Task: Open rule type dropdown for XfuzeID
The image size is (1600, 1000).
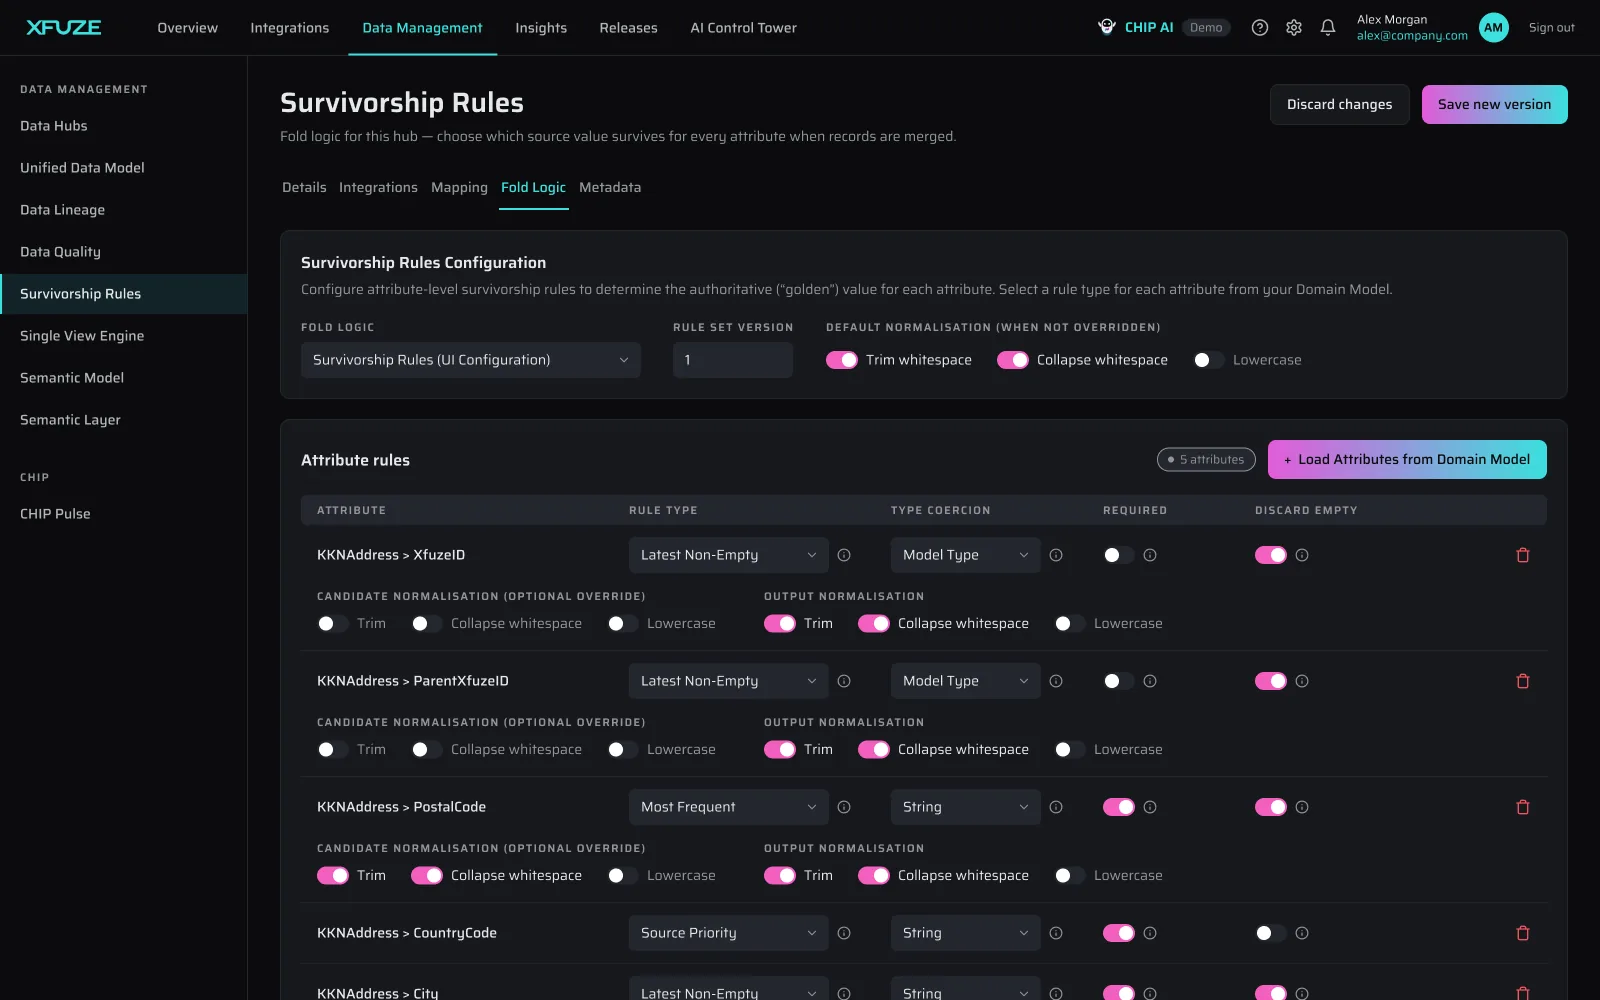Action: tap(729, 555)
